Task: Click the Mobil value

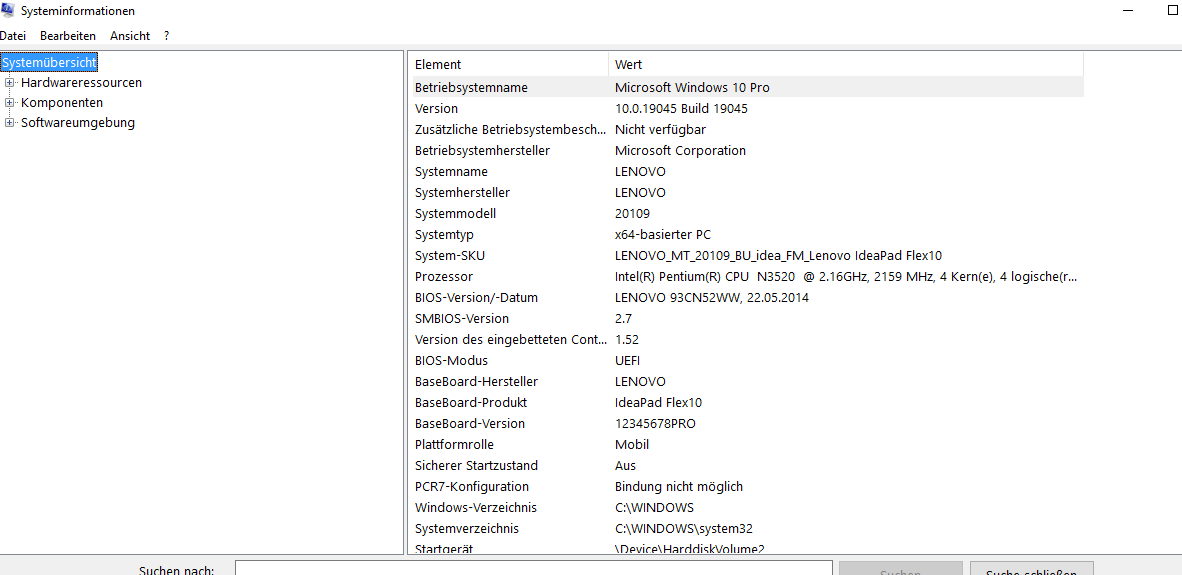Action: pos(632,445)
